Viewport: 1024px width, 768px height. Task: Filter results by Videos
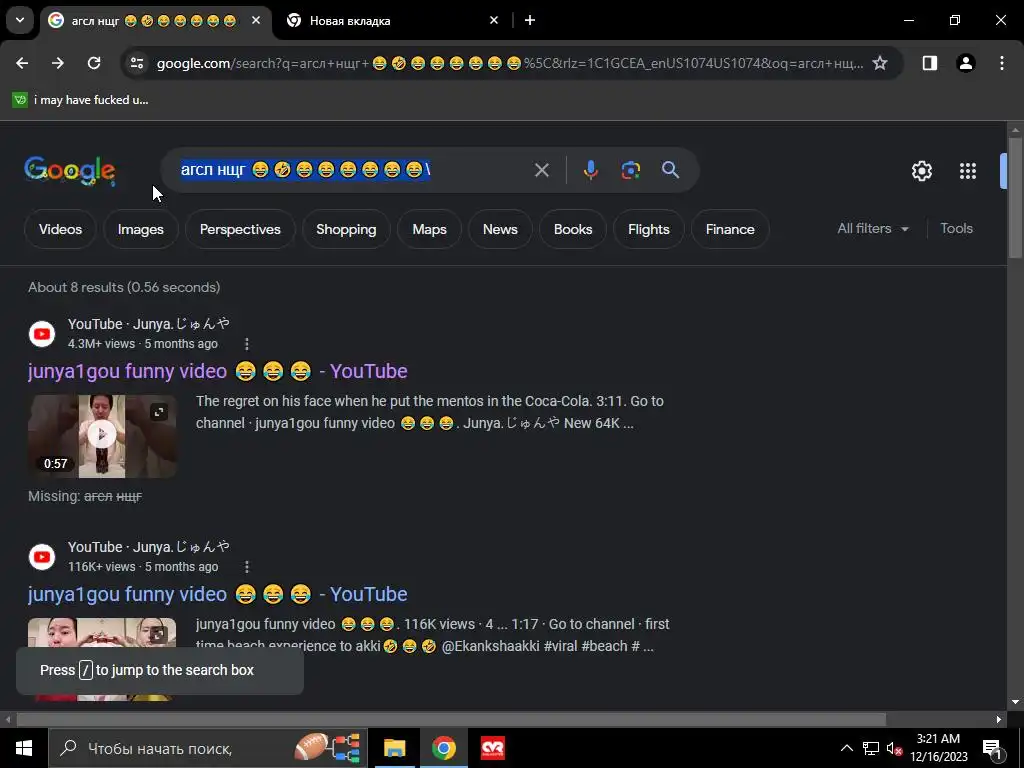click(60, 229)
